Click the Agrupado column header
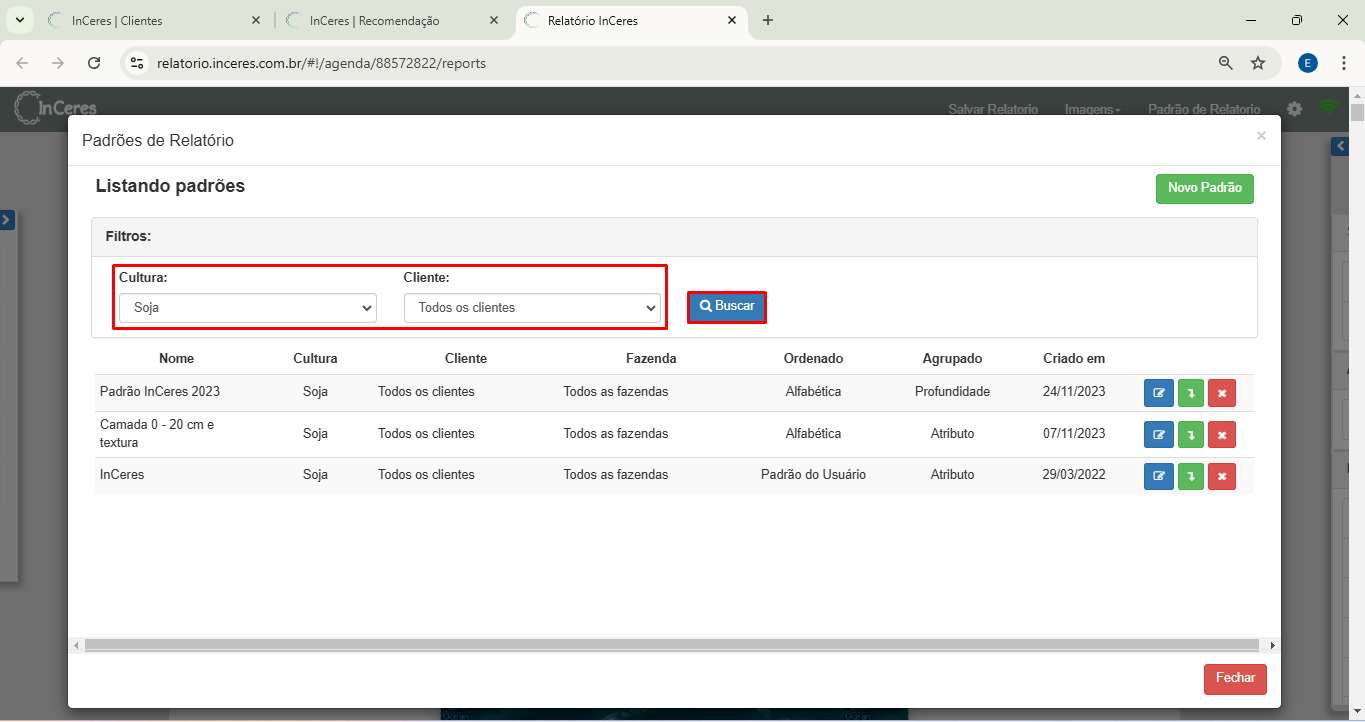This screenshot has width=1365, height=722. click(x=952, y=358)
